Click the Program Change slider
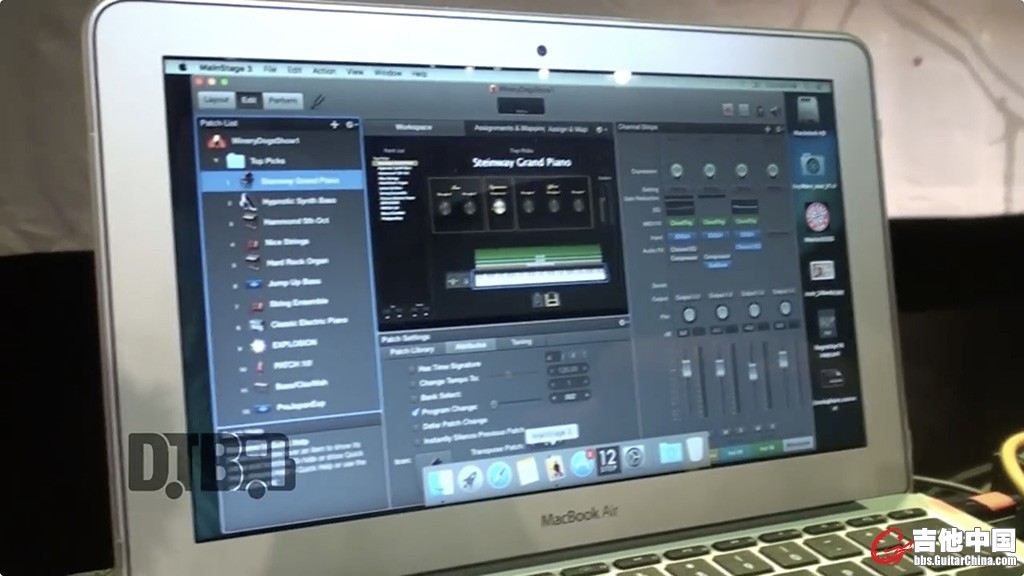Viewport: 1024px width, 576px height. click(x=516, y=403)
